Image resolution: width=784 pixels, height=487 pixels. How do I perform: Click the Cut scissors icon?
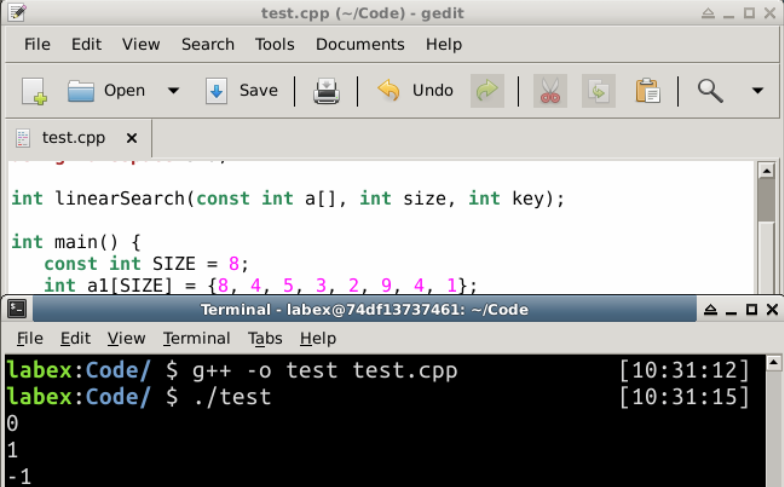(550, 91)
